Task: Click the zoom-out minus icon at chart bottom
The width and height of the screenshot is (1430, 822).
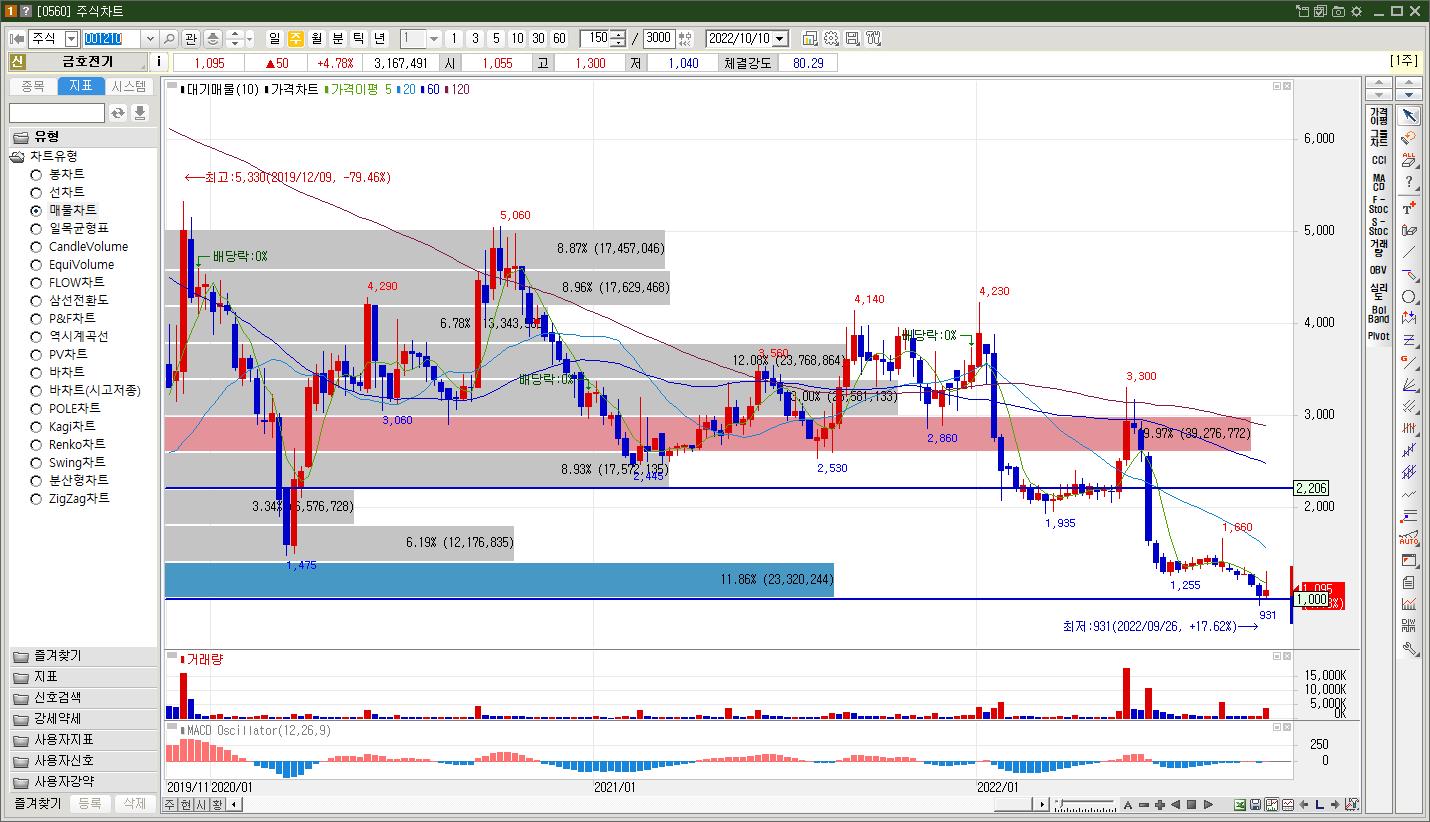Action: pyautogui.click(x=1144, y=805)
